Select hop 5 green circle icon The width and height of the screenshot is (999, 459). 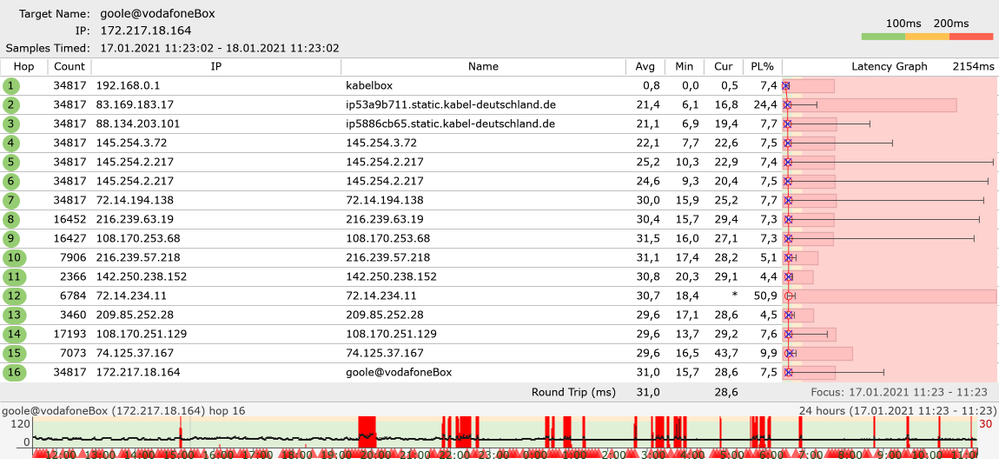click(11, 163)
